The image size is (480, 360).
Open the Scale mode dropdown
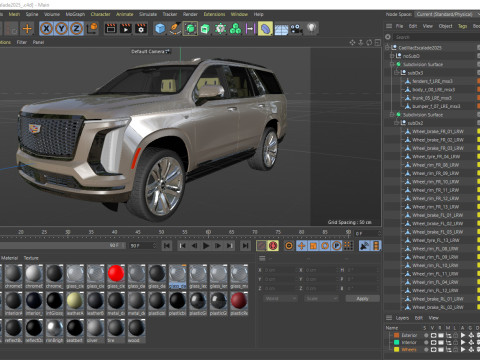pos(321,299)
